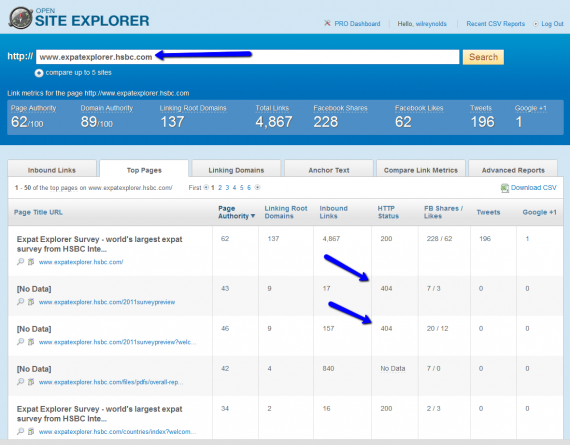This screenshot has height=445, width=570.
Task: Click magnifier icon for 2011surveypreview?welc row
Action: click(x=21, y=342)
